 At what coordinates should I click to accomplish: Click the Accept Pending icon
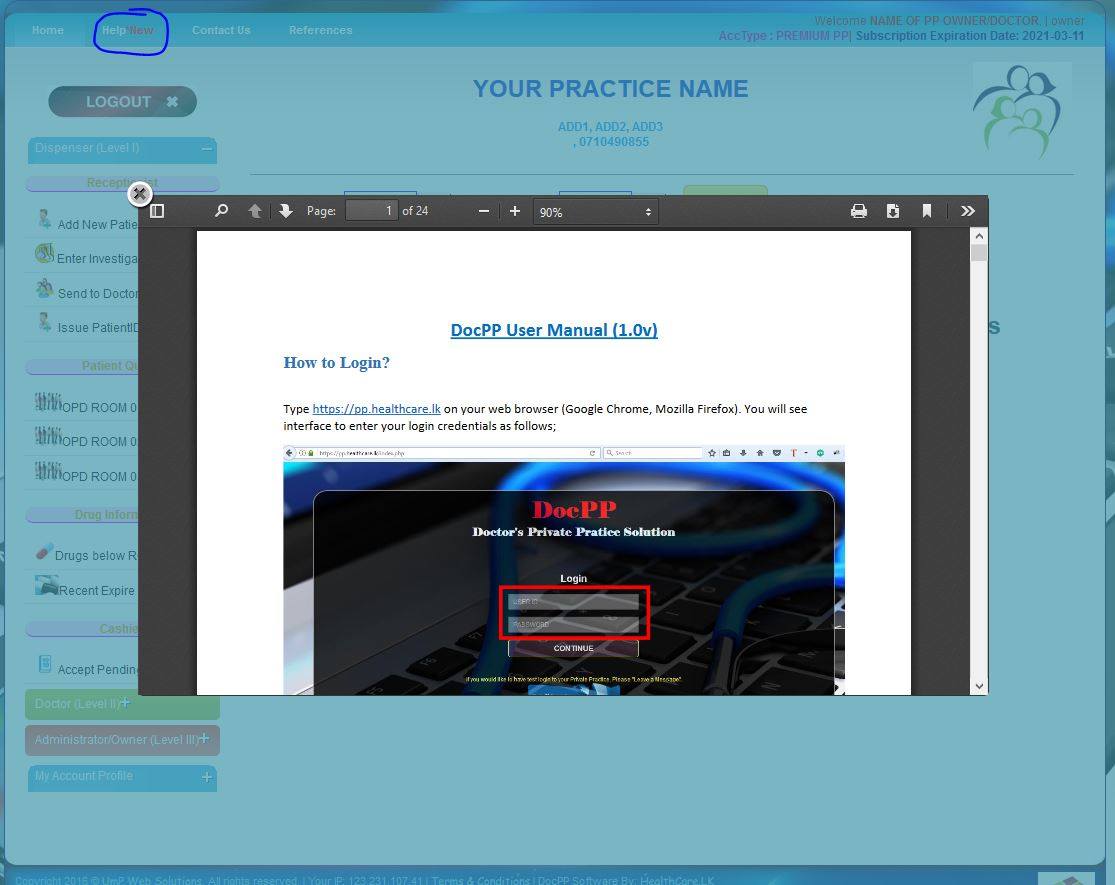(x=45, y=665)
